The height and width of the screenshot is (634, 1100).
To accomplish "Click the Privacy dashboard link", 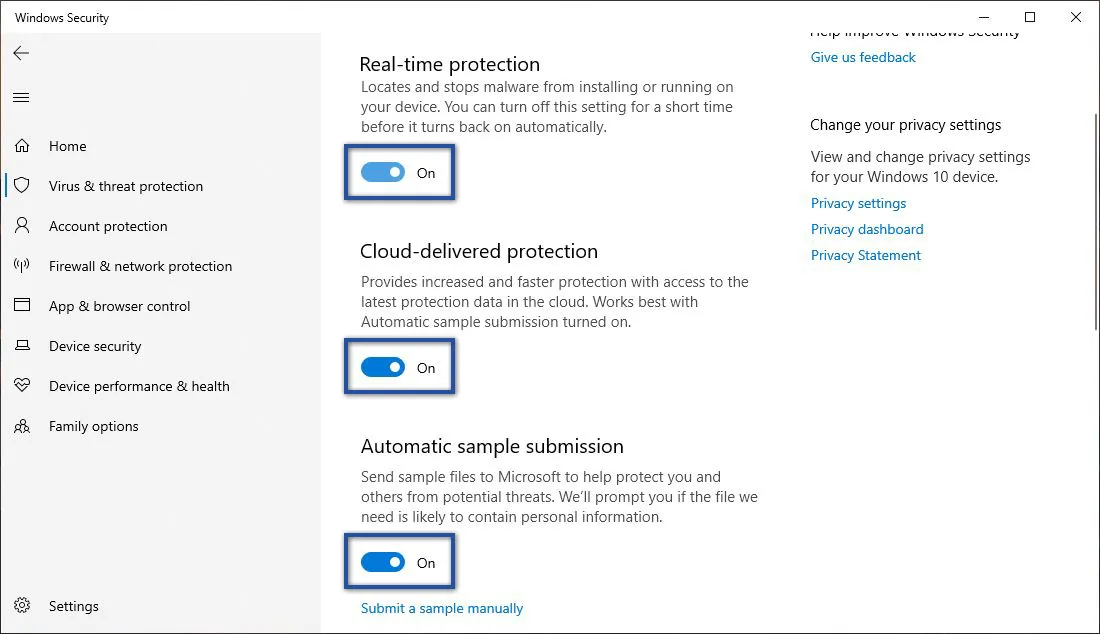I will click(x=867, y=229).
